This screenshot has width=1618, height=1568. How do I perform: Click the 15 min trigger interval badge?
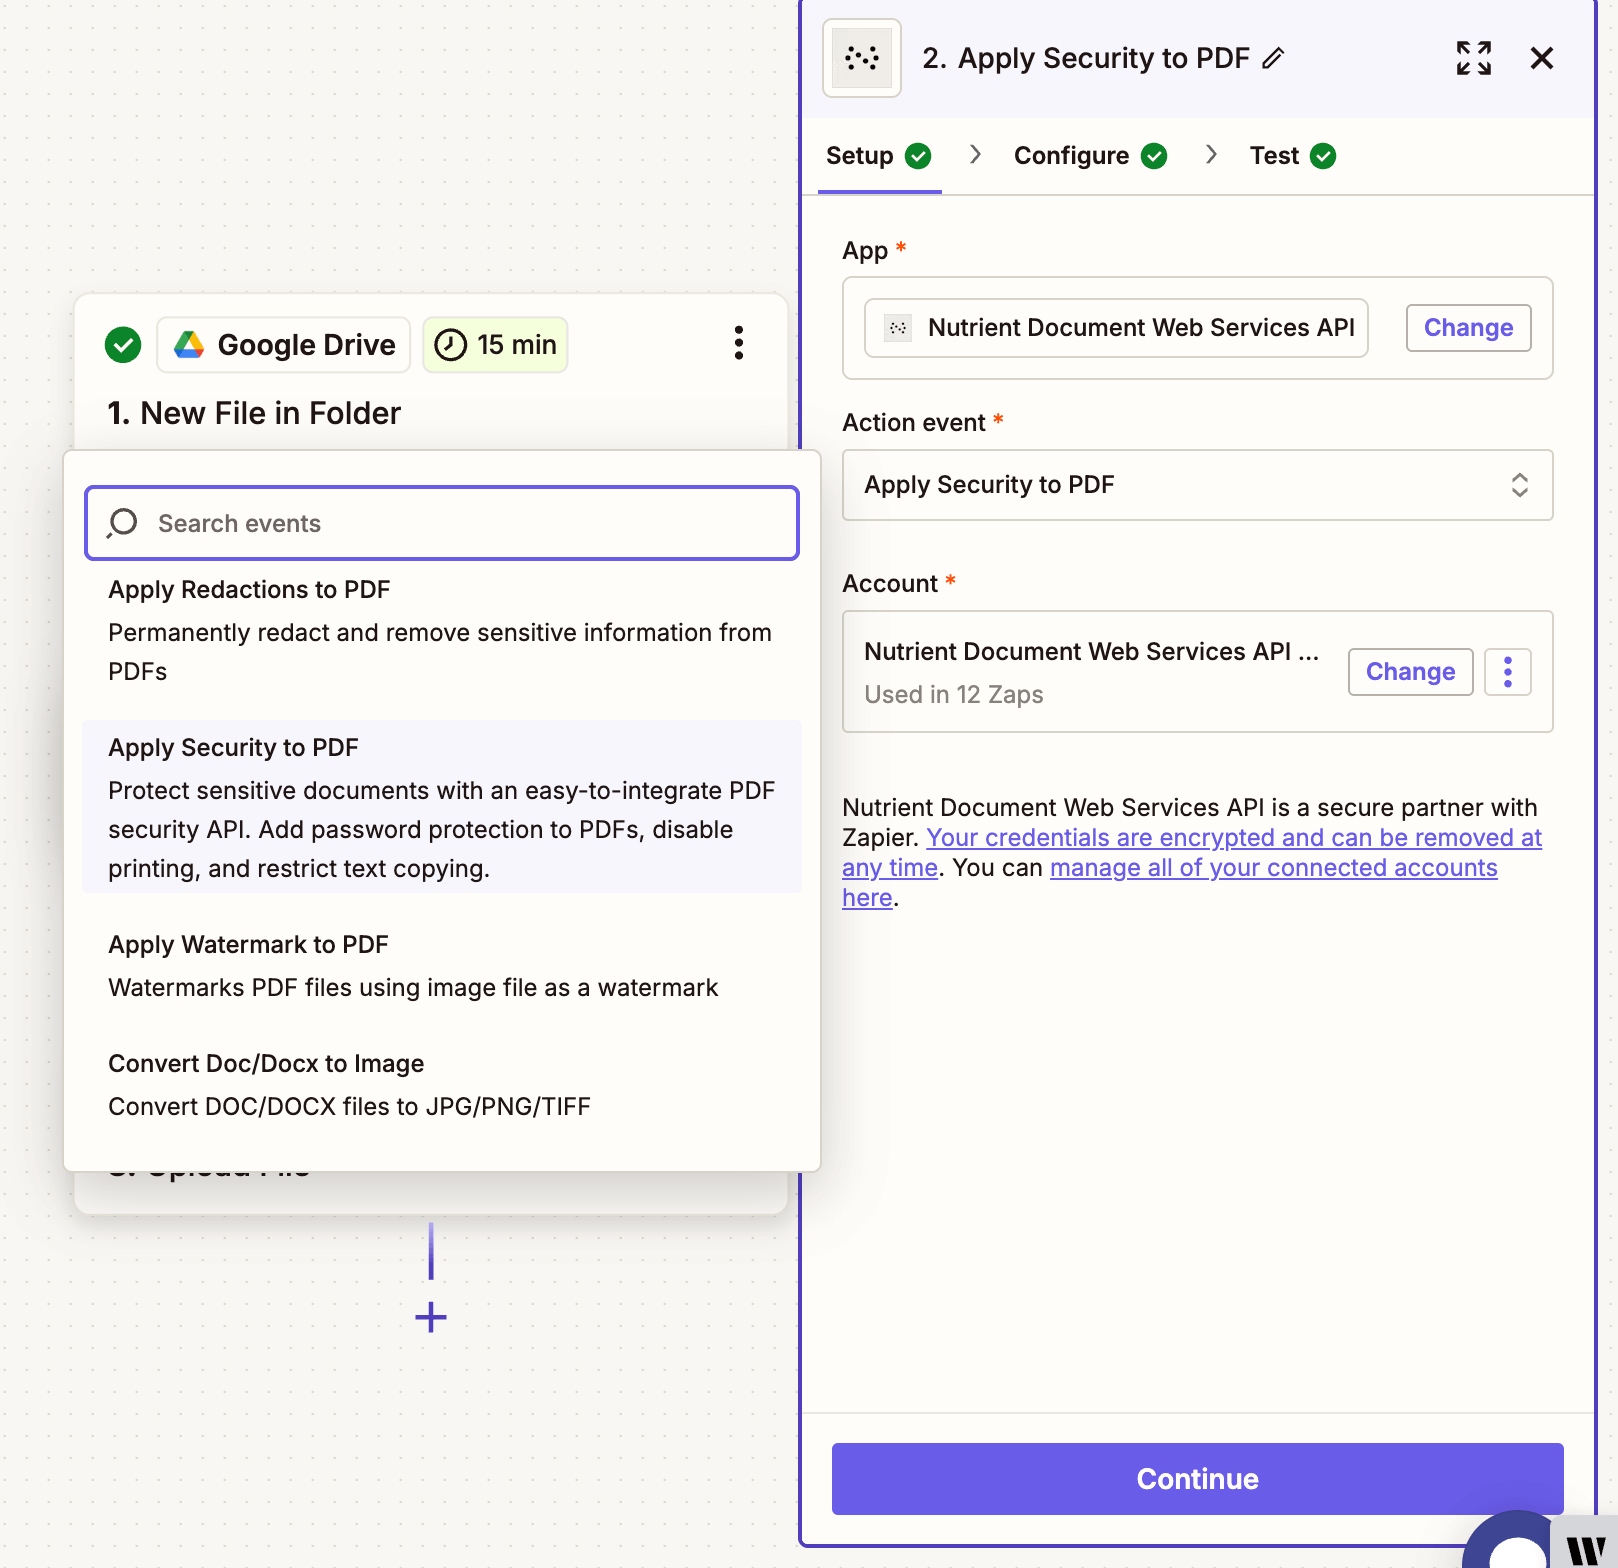click(495, 344)
